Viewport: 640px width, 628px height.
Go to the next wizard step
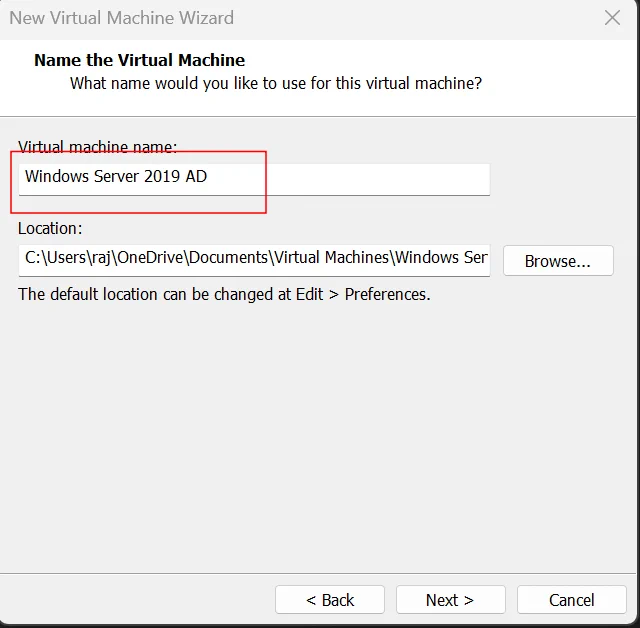[x=450, y=599]
